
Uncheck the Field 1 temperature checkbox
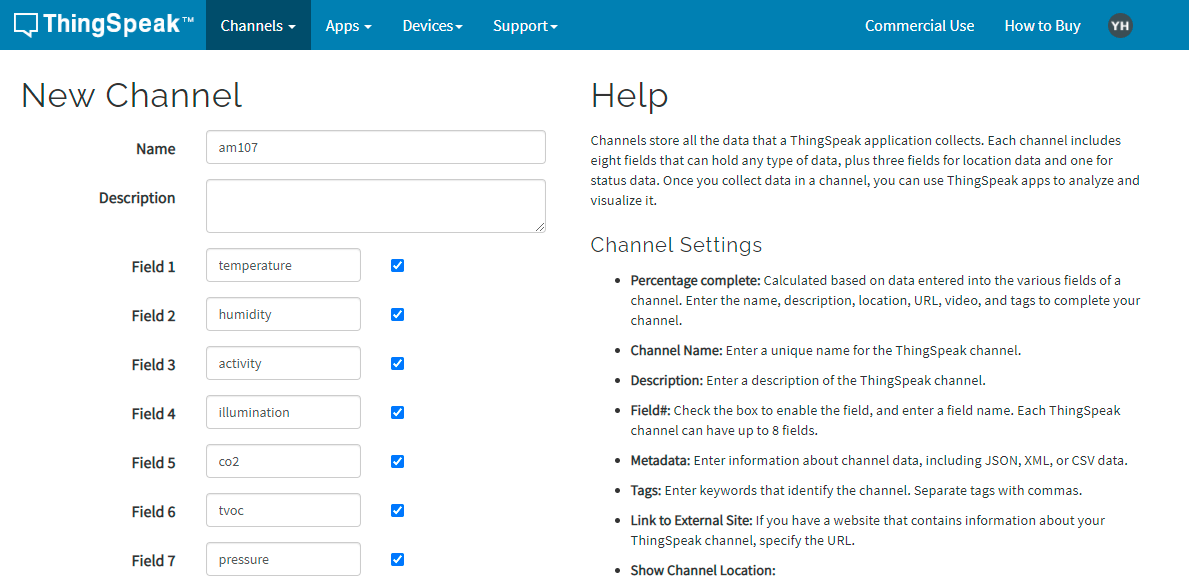[x=397, y=265]
